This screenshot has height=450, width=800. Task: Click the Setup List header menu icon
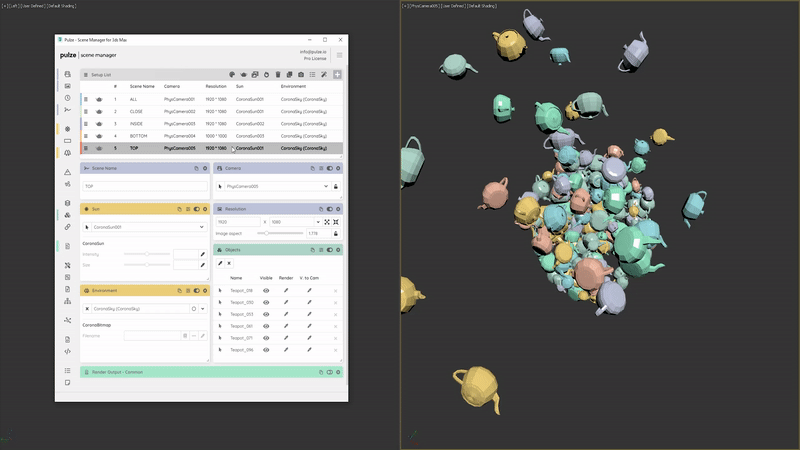[86, 74]
